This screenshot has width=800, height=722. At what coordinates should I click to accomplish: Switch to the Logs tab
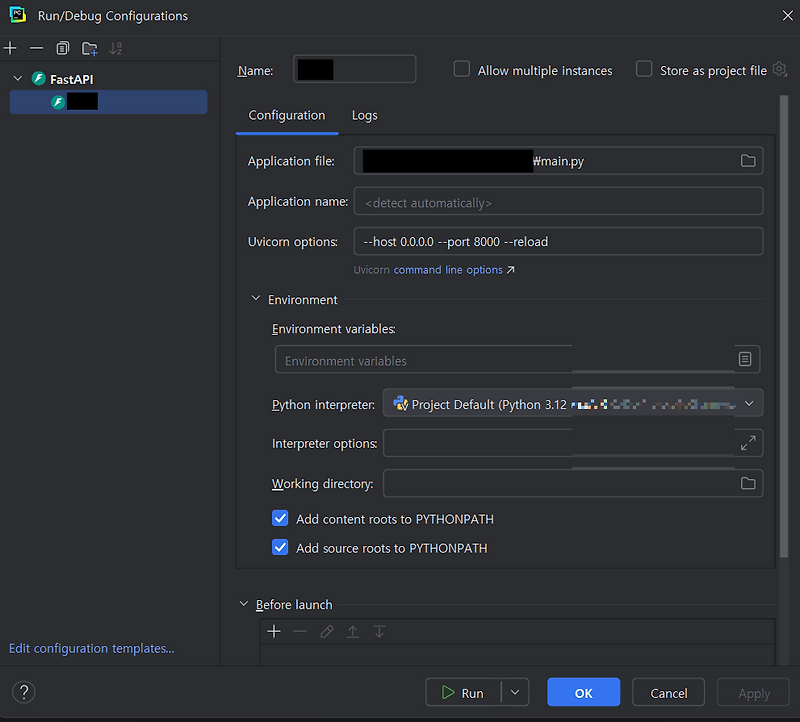(x=364, y=115)
